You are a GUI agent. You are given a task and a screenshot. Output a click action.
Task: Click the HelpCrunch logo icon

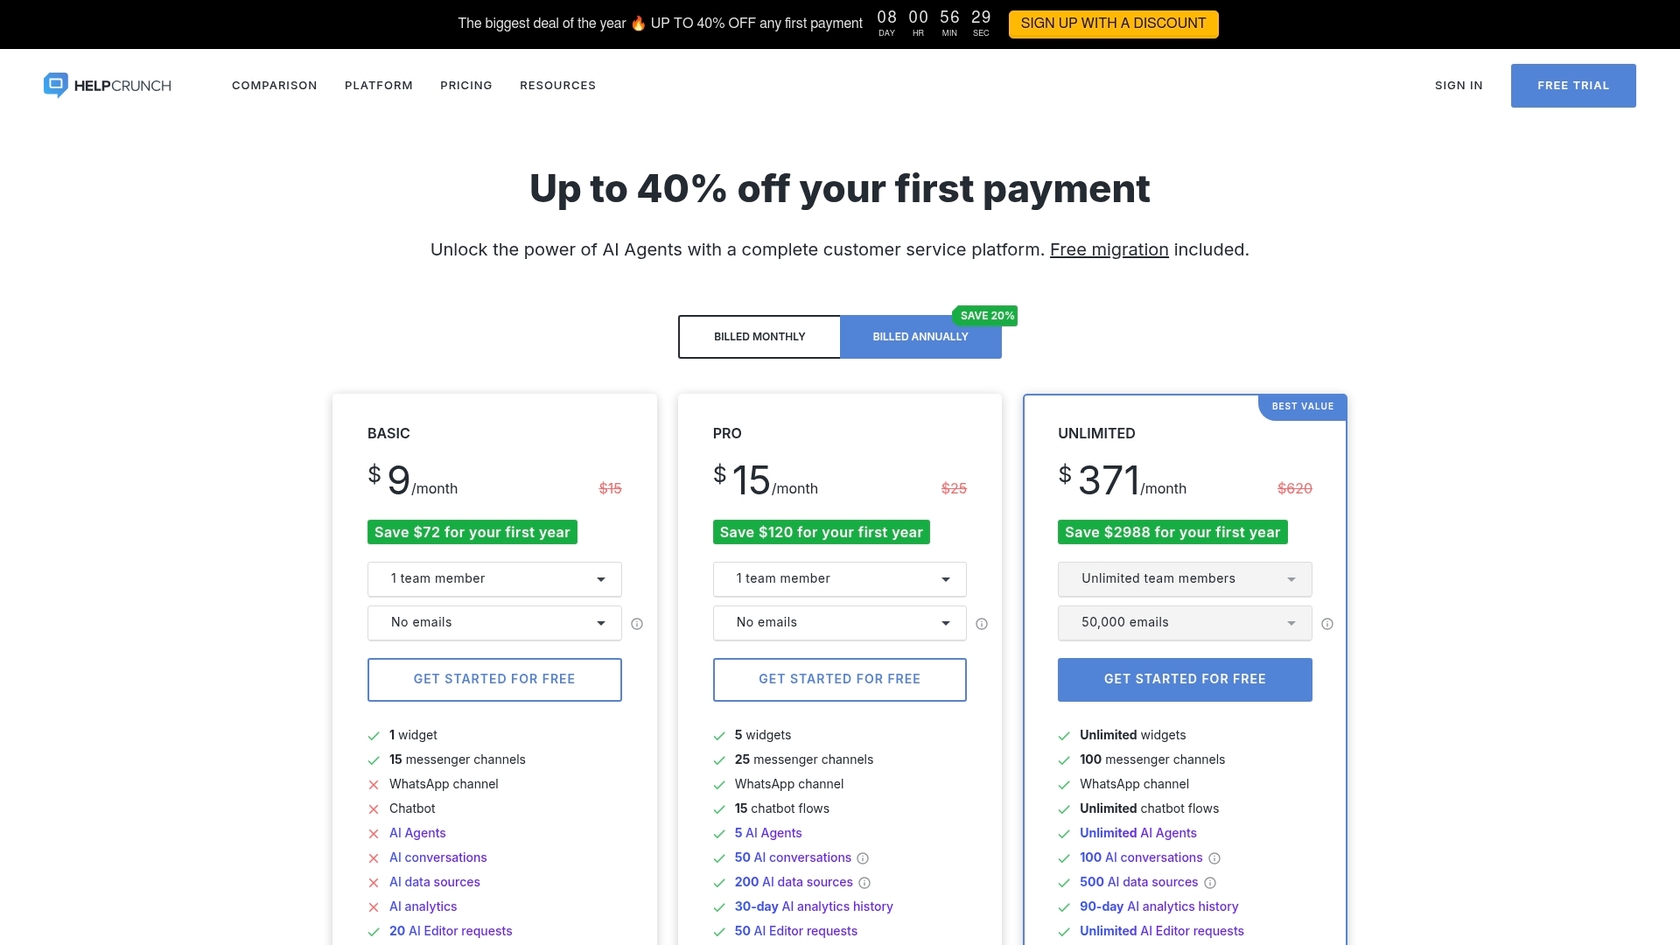(x=55, y=85)
